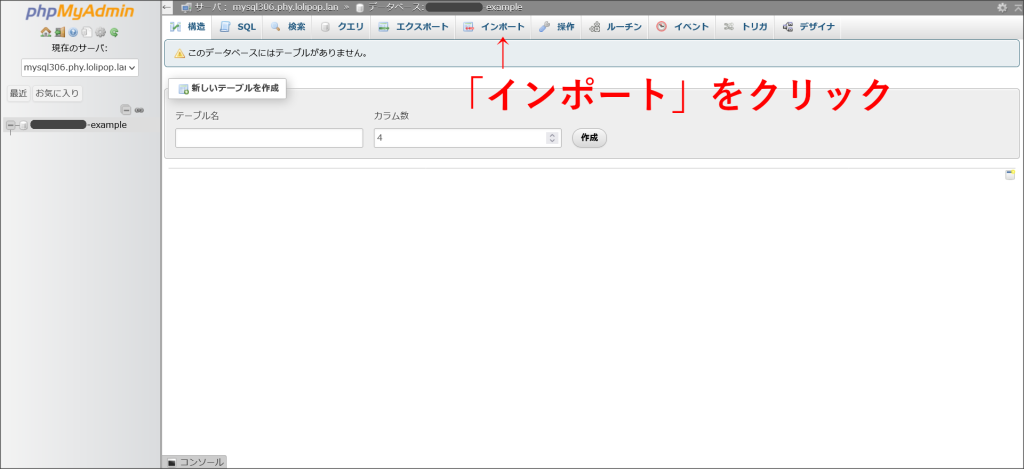The image size is (1024, 469).
Task: Open new window icon below table form
Action: 1010,174
